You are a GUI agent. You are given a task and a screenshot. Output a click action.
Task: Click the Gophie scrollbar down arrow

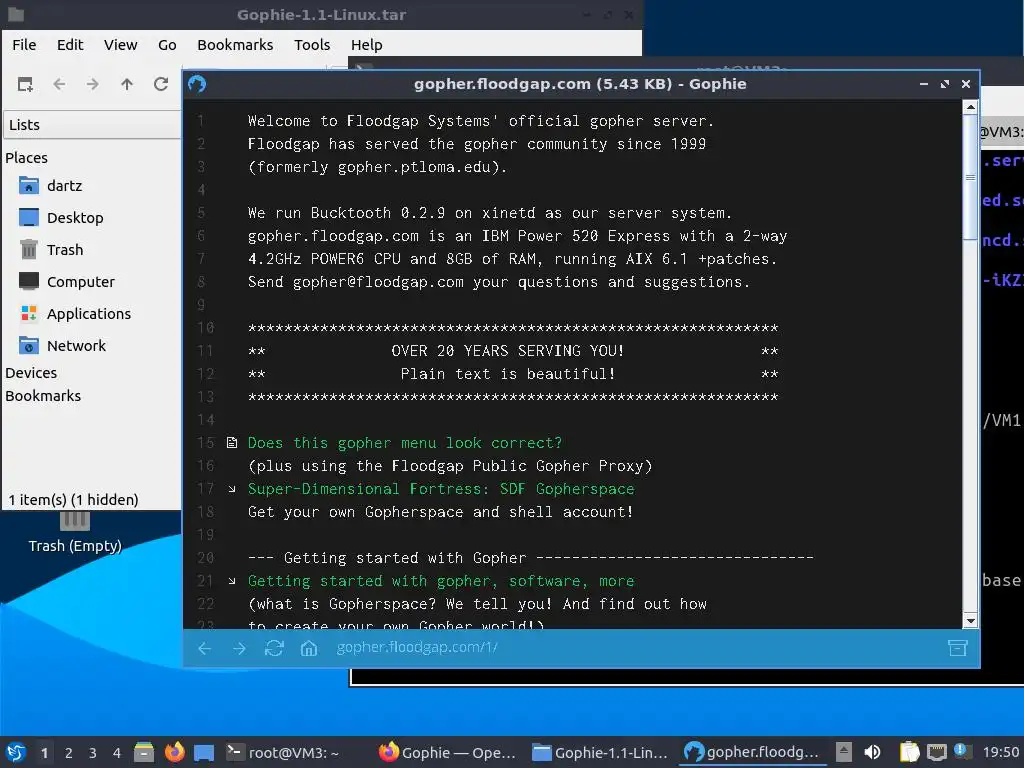(970, 620)
